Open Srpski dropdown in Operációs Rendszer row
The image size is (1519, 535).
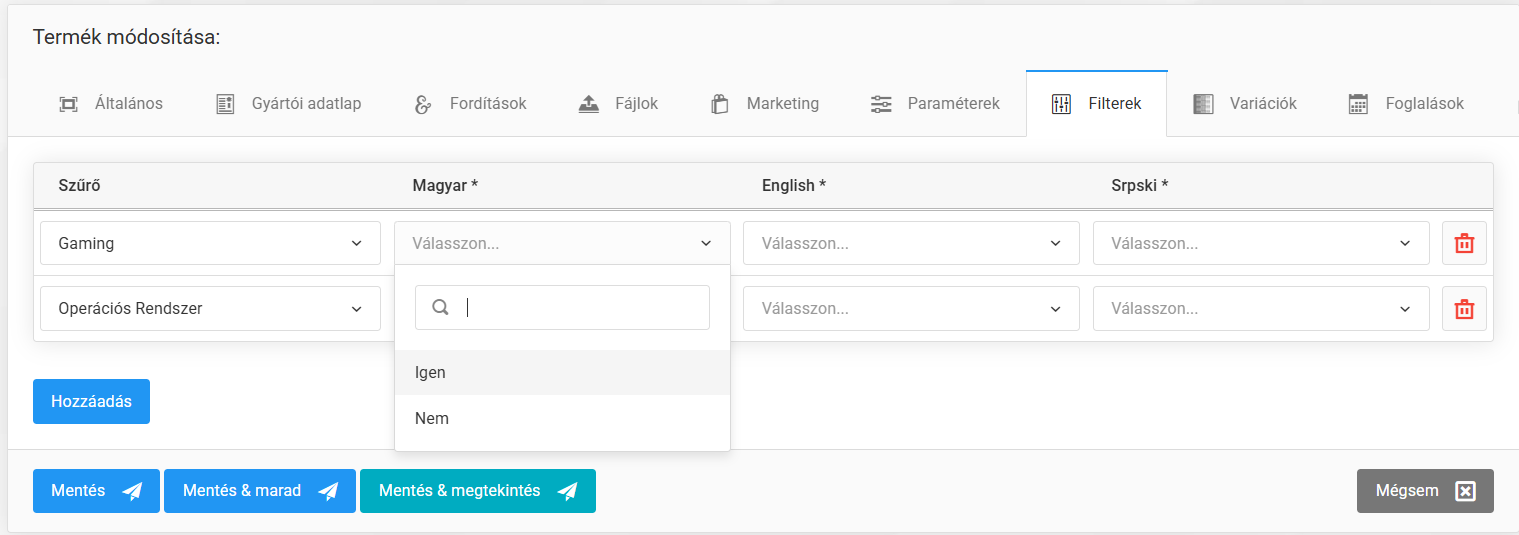(x=1260, y=309)
